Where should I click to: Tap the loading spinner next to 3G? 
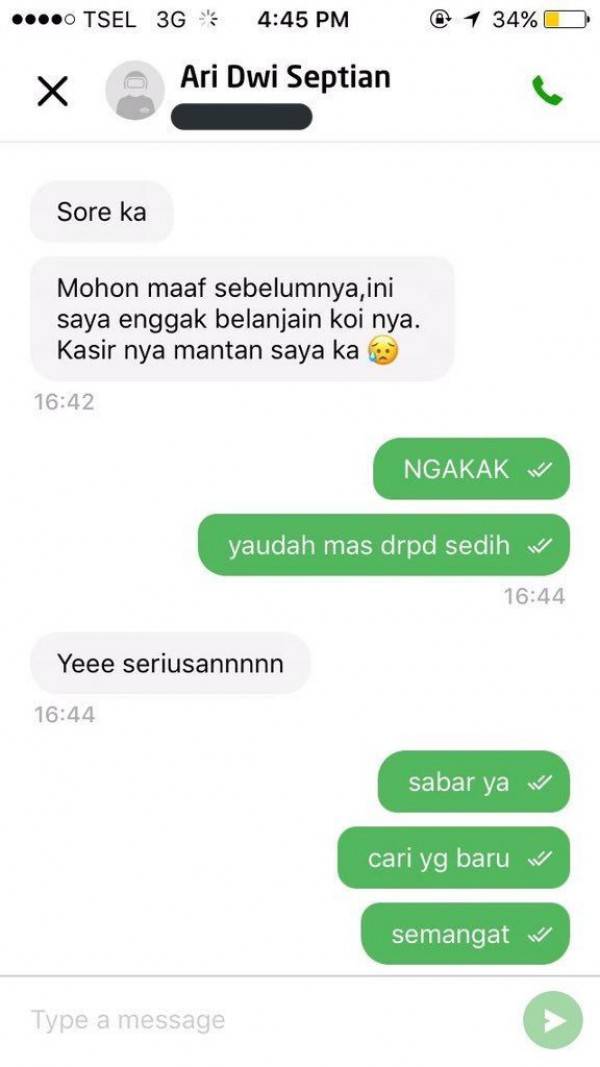(207, 20)
